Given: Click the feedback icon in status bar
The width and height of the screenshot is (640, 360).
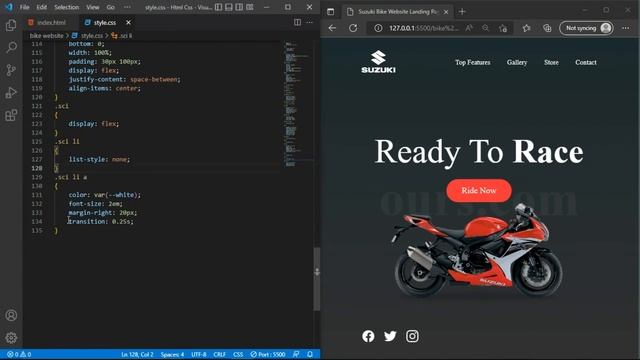Looking at the screenshot, I should coord(296,354).
